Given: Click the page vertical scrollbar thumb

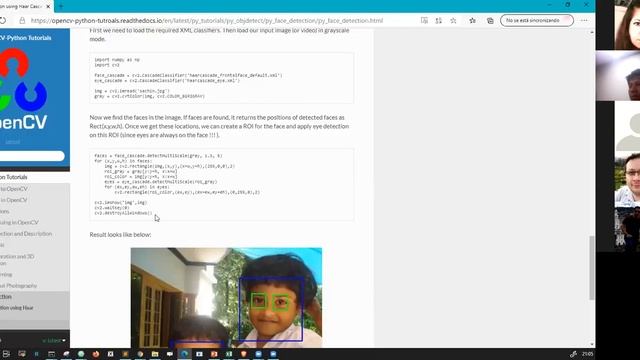Looking at the screenshot, I should tap(591, 267).
